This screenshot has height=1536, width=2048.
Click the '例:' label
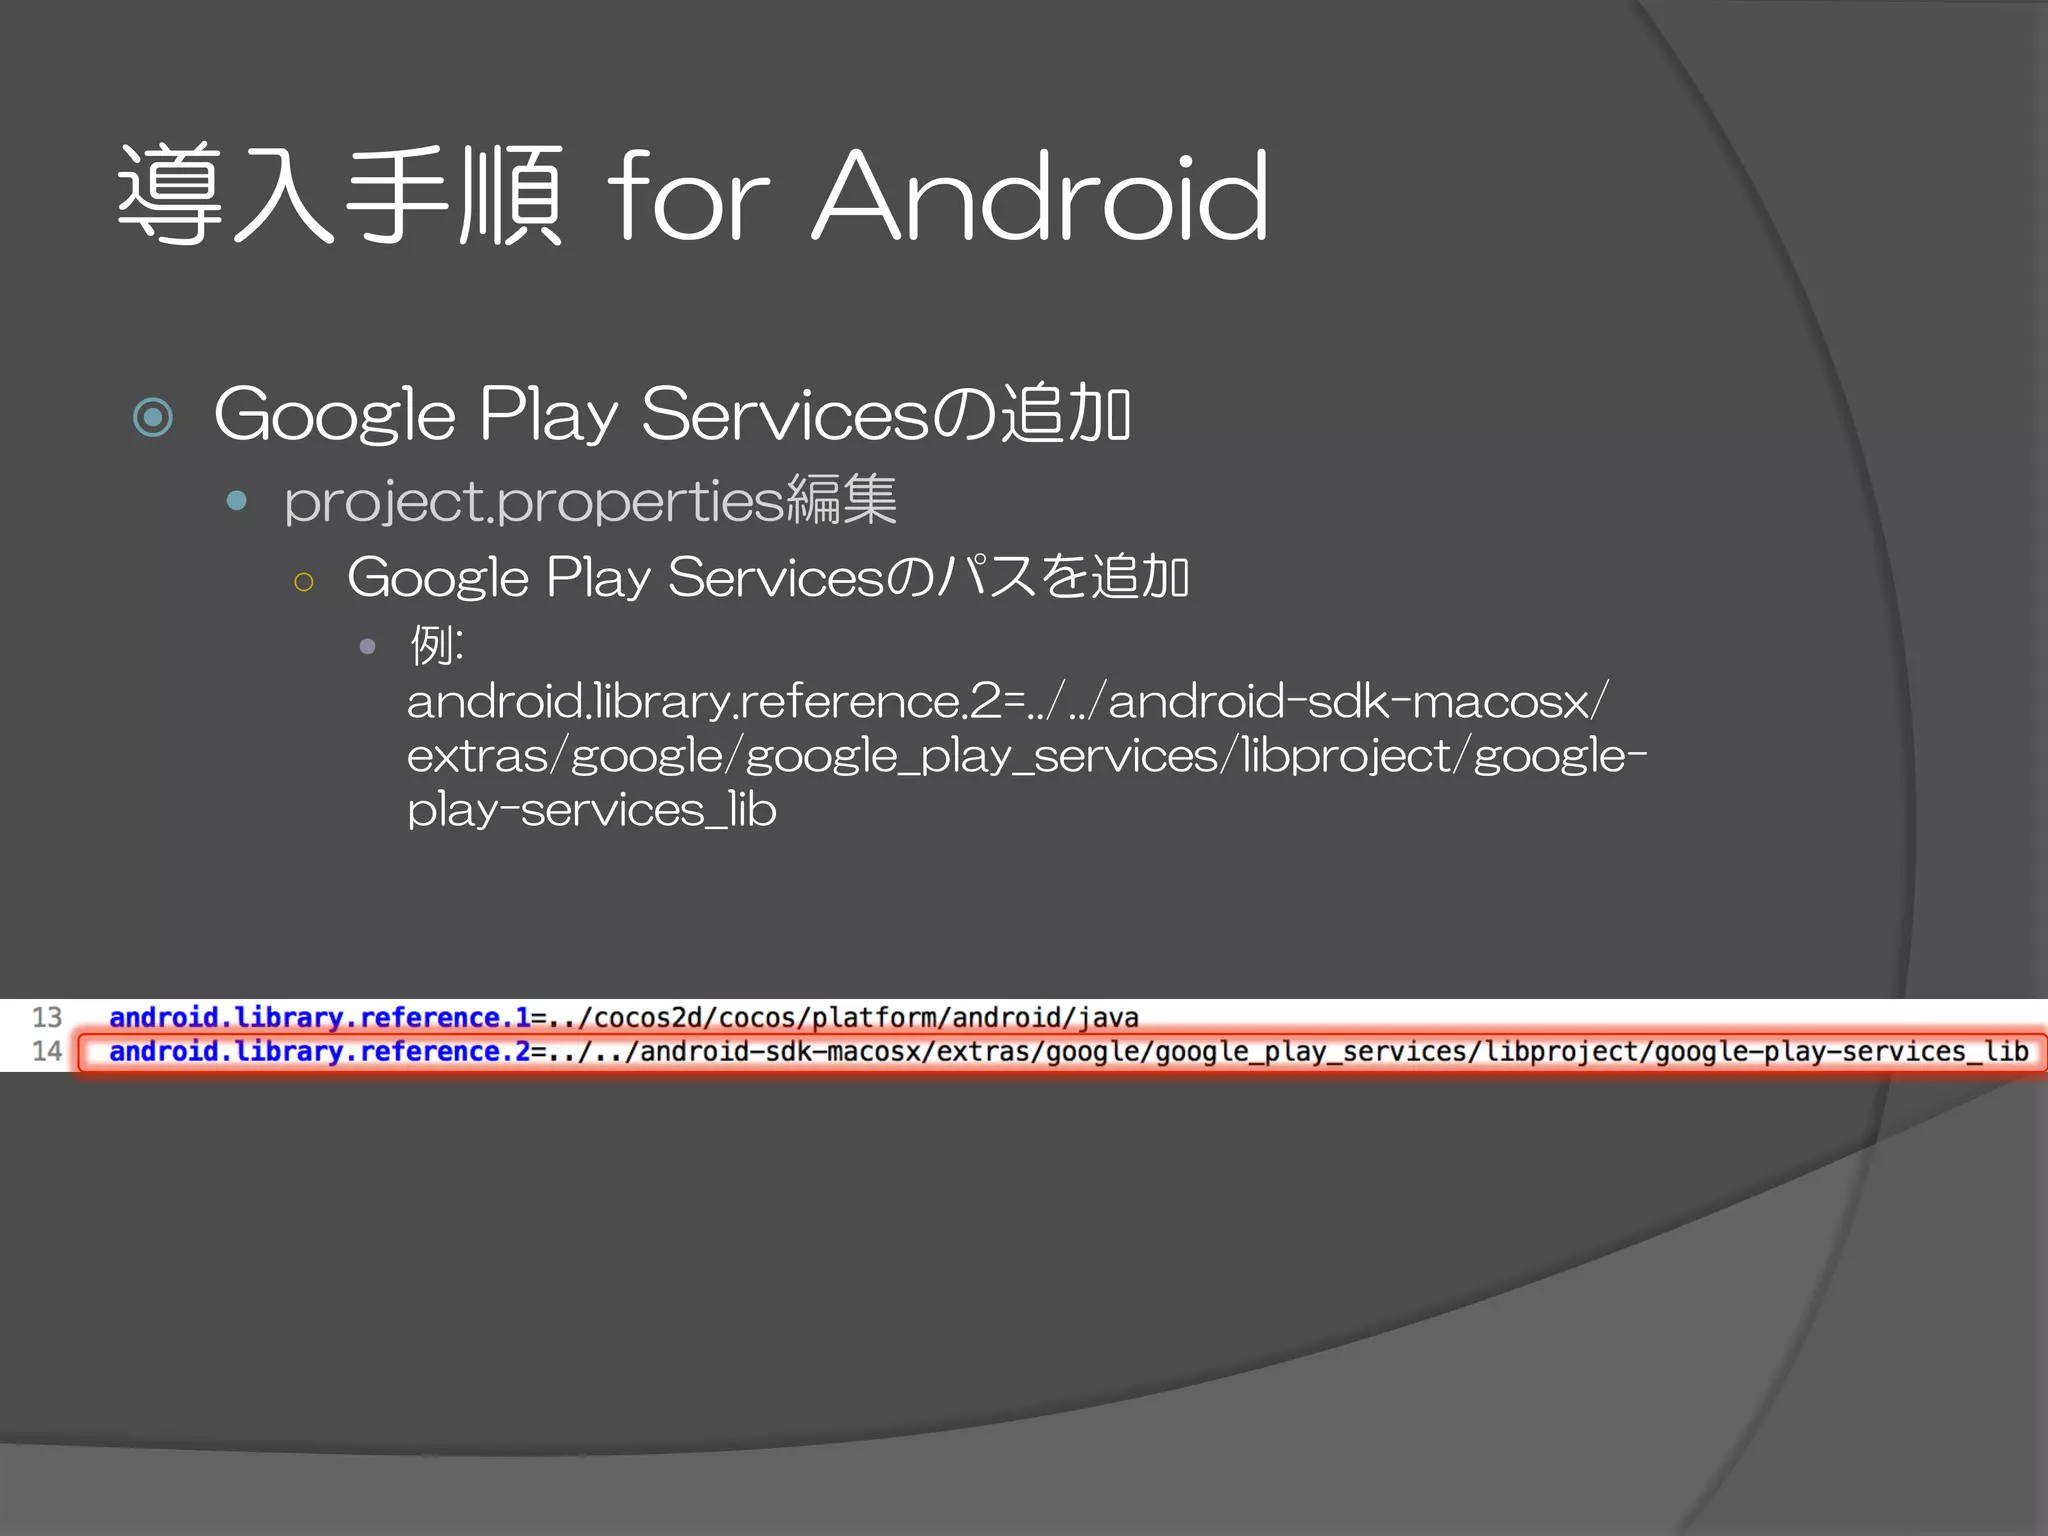point(436,645)
